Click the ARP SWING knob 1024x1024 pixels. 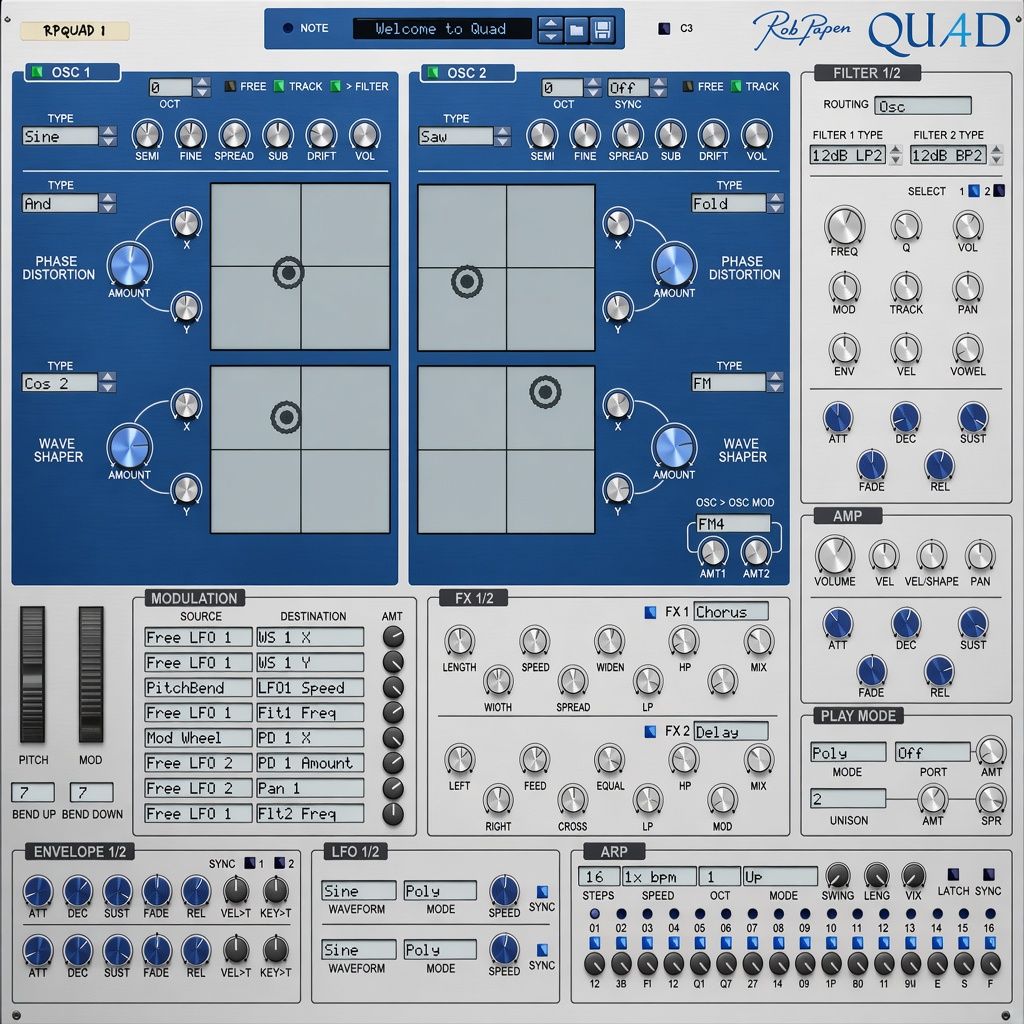(837, 876)
